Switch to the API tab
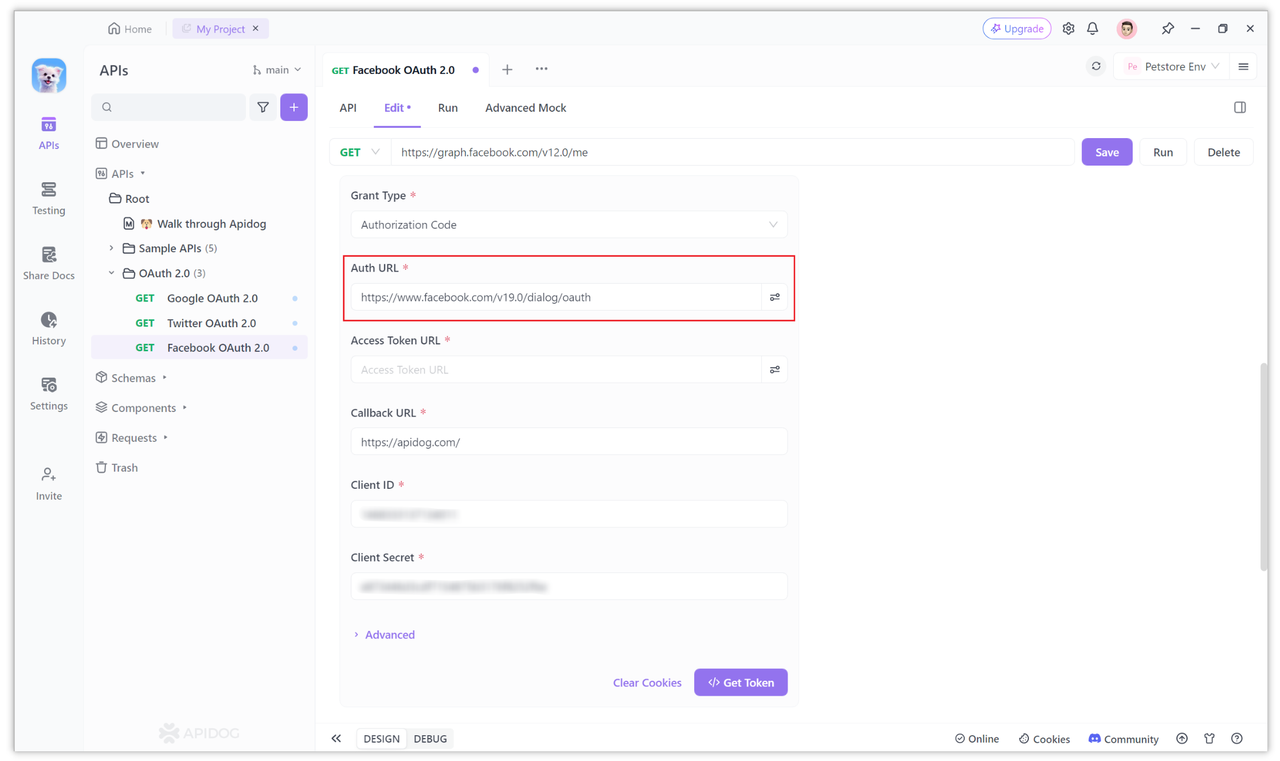 click(x=348, y=108)
